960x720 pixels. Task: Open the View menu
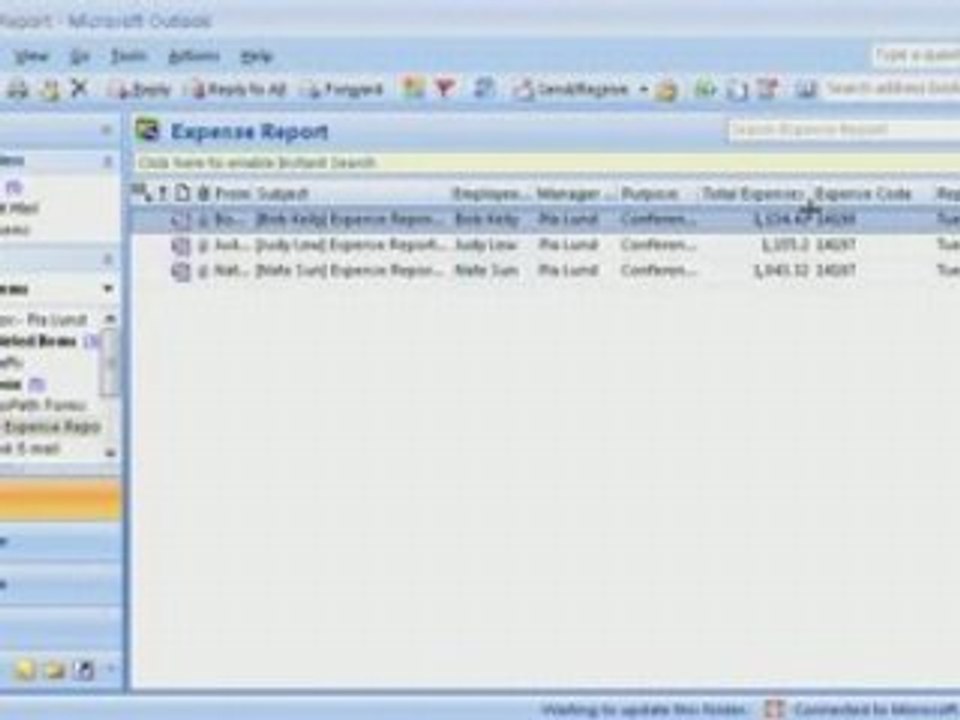pos(31,56)
